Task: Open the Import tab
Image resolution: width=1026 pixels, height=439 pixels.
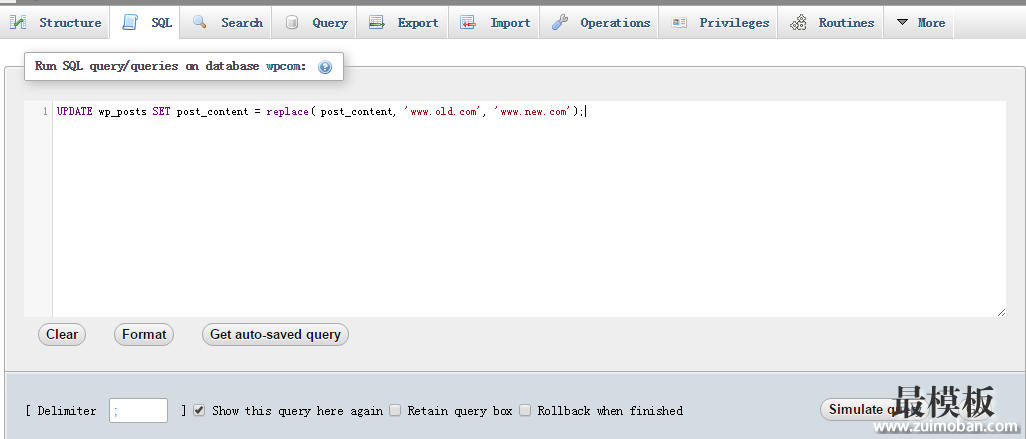Action: pos(495,23)
